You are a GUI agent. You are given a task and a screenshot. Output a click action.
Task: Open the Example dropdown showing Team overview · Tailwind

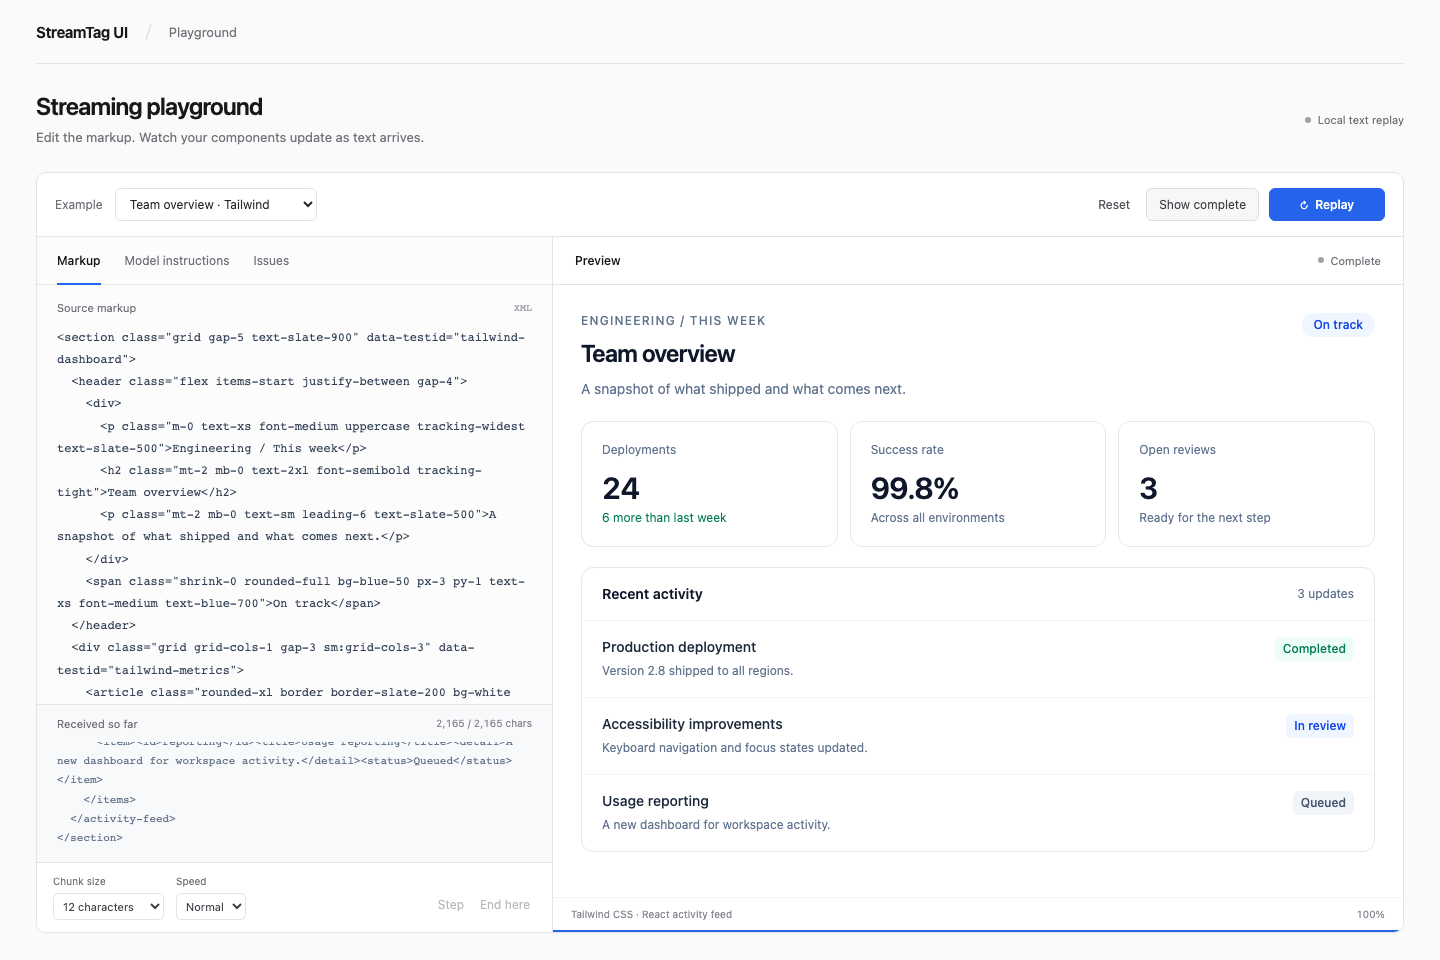(216, 204)
